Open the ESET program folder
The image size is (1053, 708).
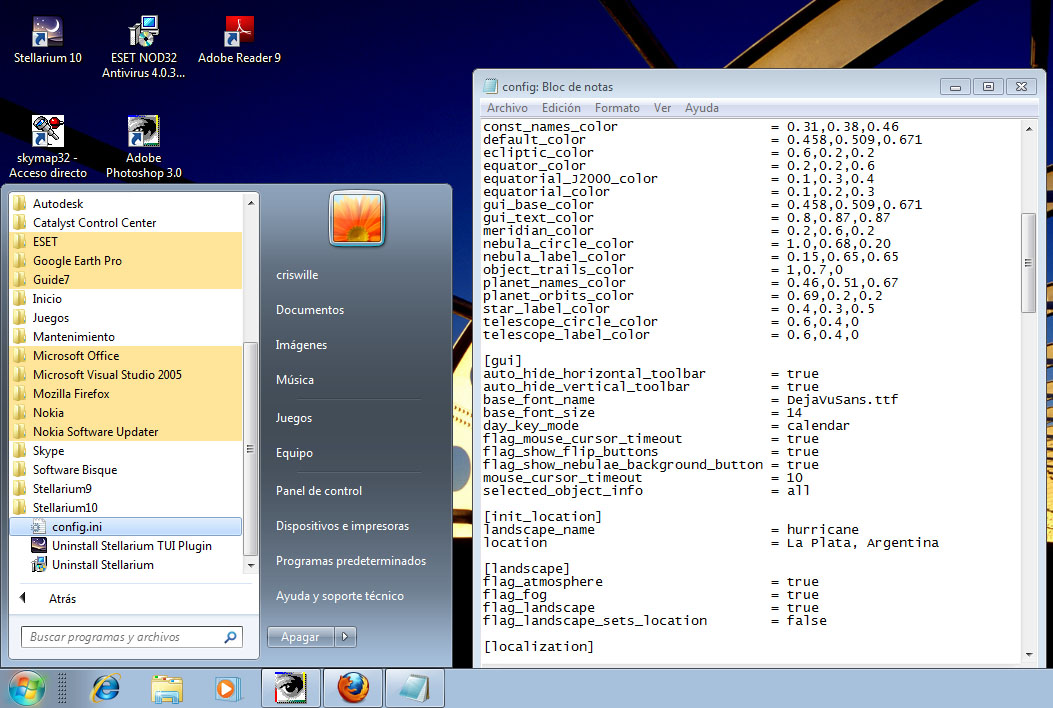tap(126, 242)
